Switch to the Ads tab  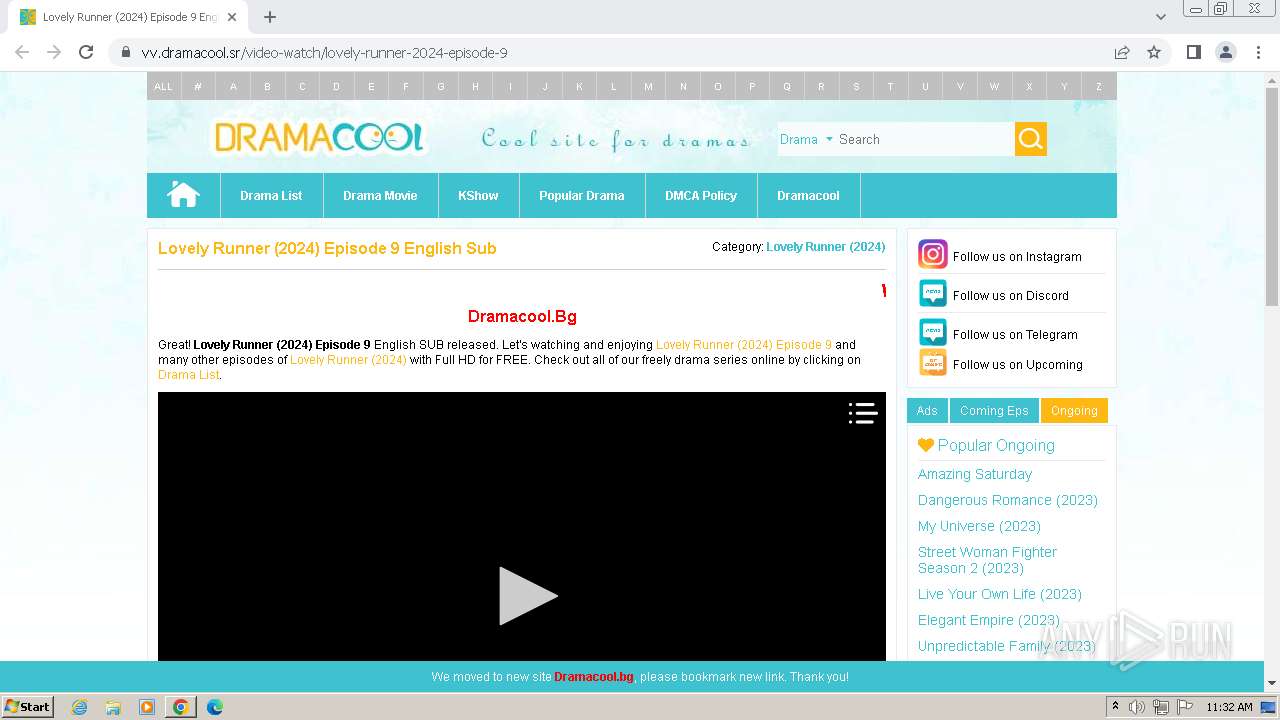[x=927, y=411]
